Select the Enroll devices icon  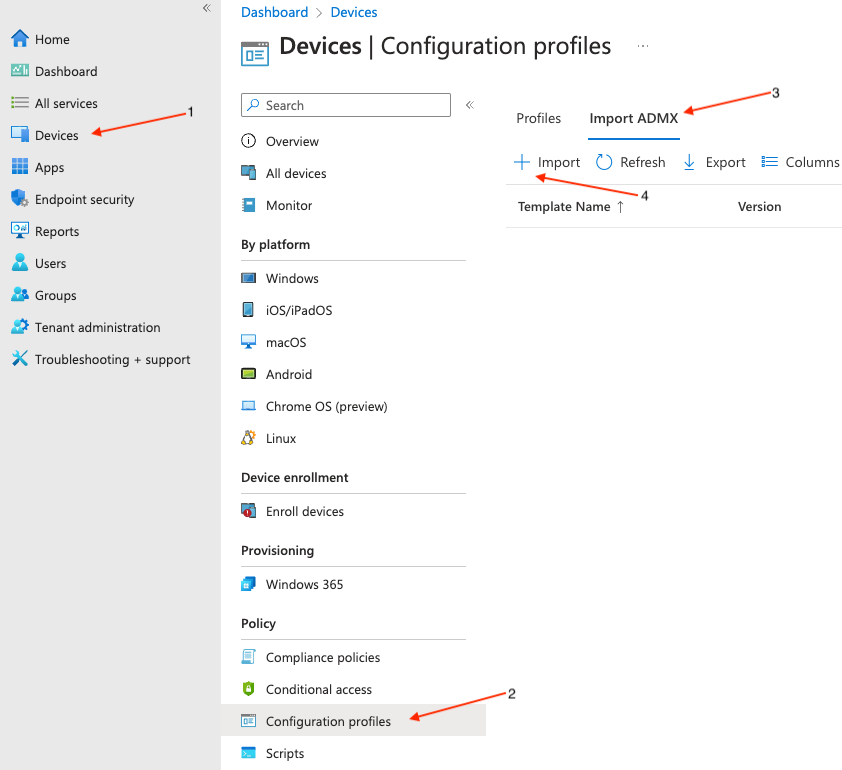point(248,511)
